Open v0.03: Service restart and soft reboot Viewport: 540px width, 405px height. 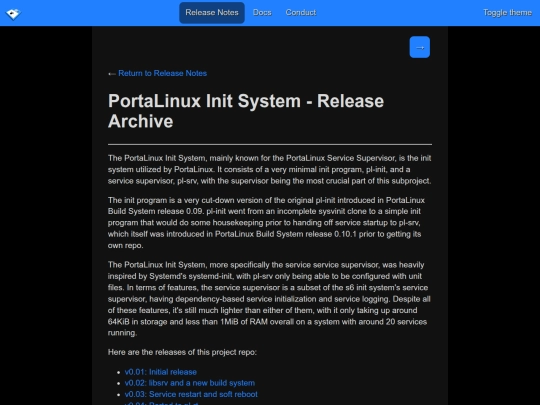191,394
